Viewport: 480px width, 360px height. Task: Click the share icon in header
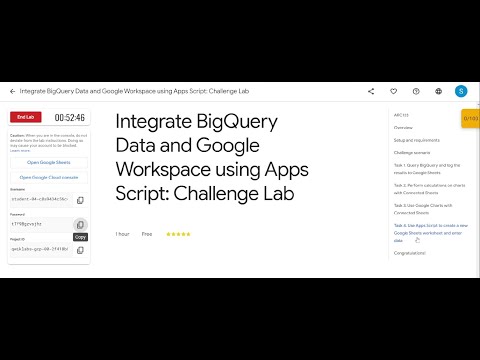pos(371,91)
